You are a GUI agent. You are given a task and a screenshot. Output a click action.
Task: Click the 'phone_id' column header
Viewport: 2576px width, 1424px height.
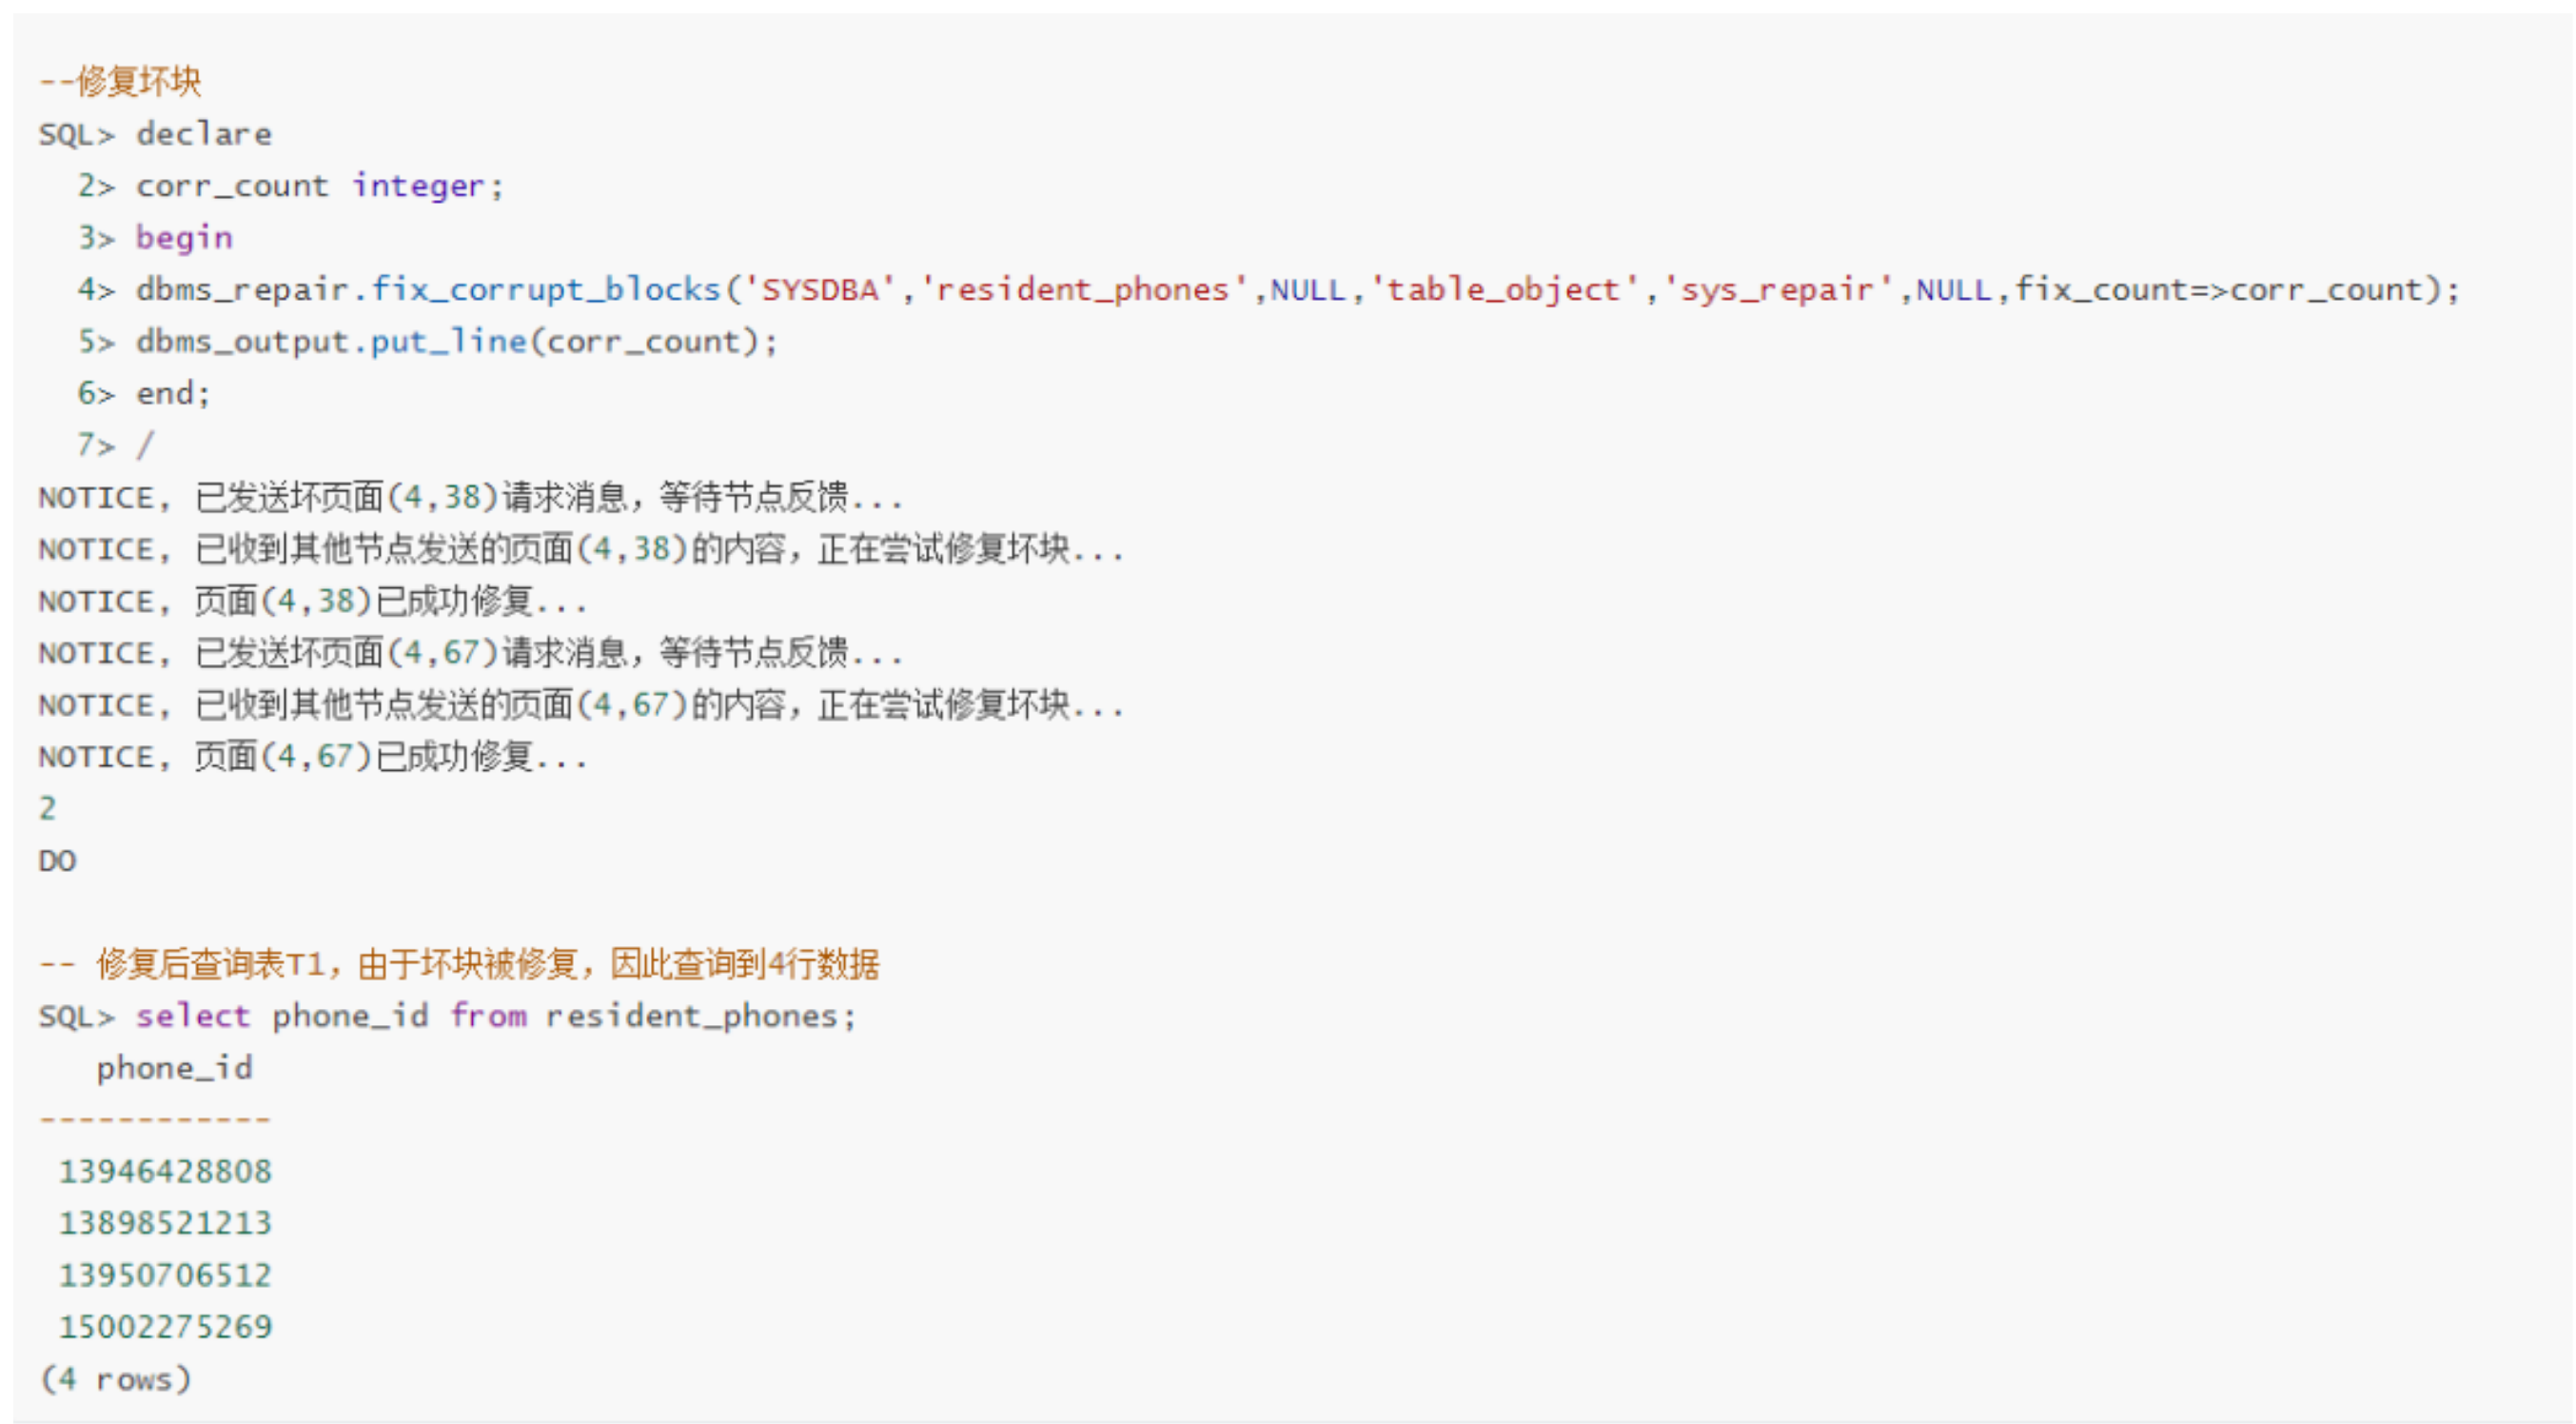[174, 1068]
